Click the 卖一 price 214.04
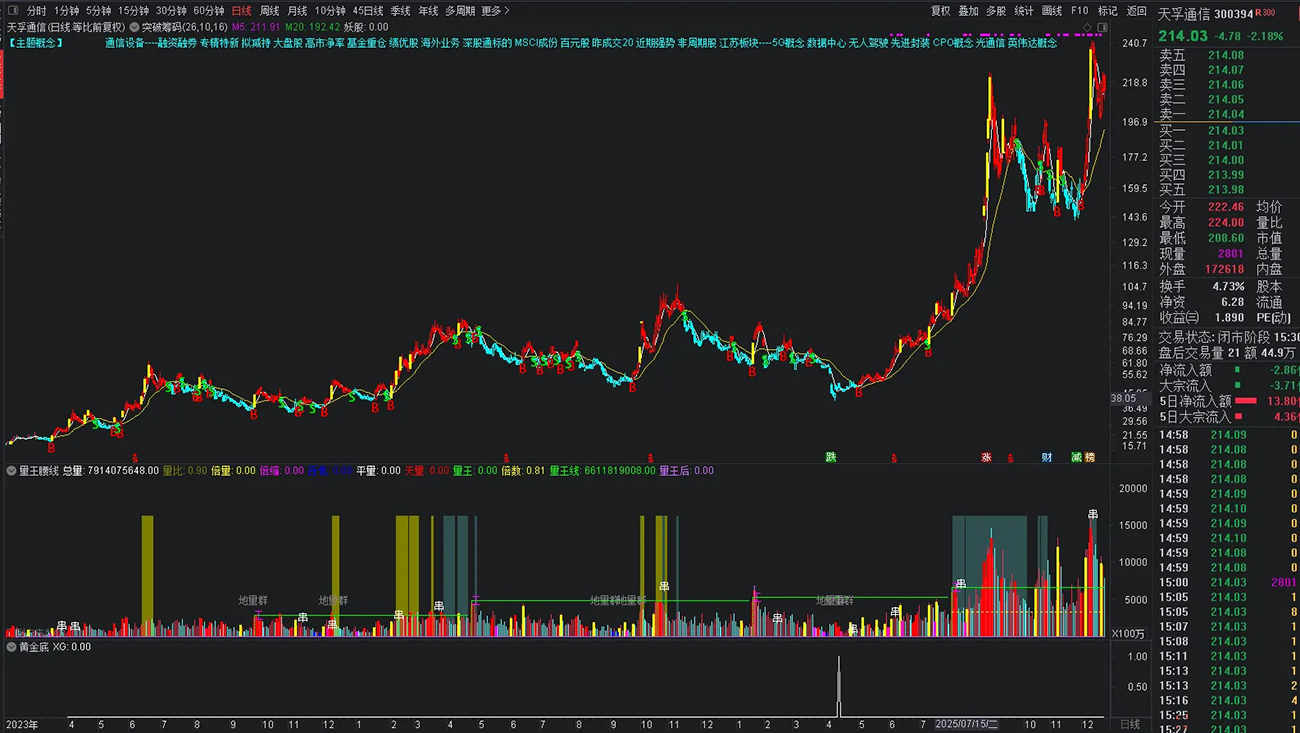 coord(1226,114)
